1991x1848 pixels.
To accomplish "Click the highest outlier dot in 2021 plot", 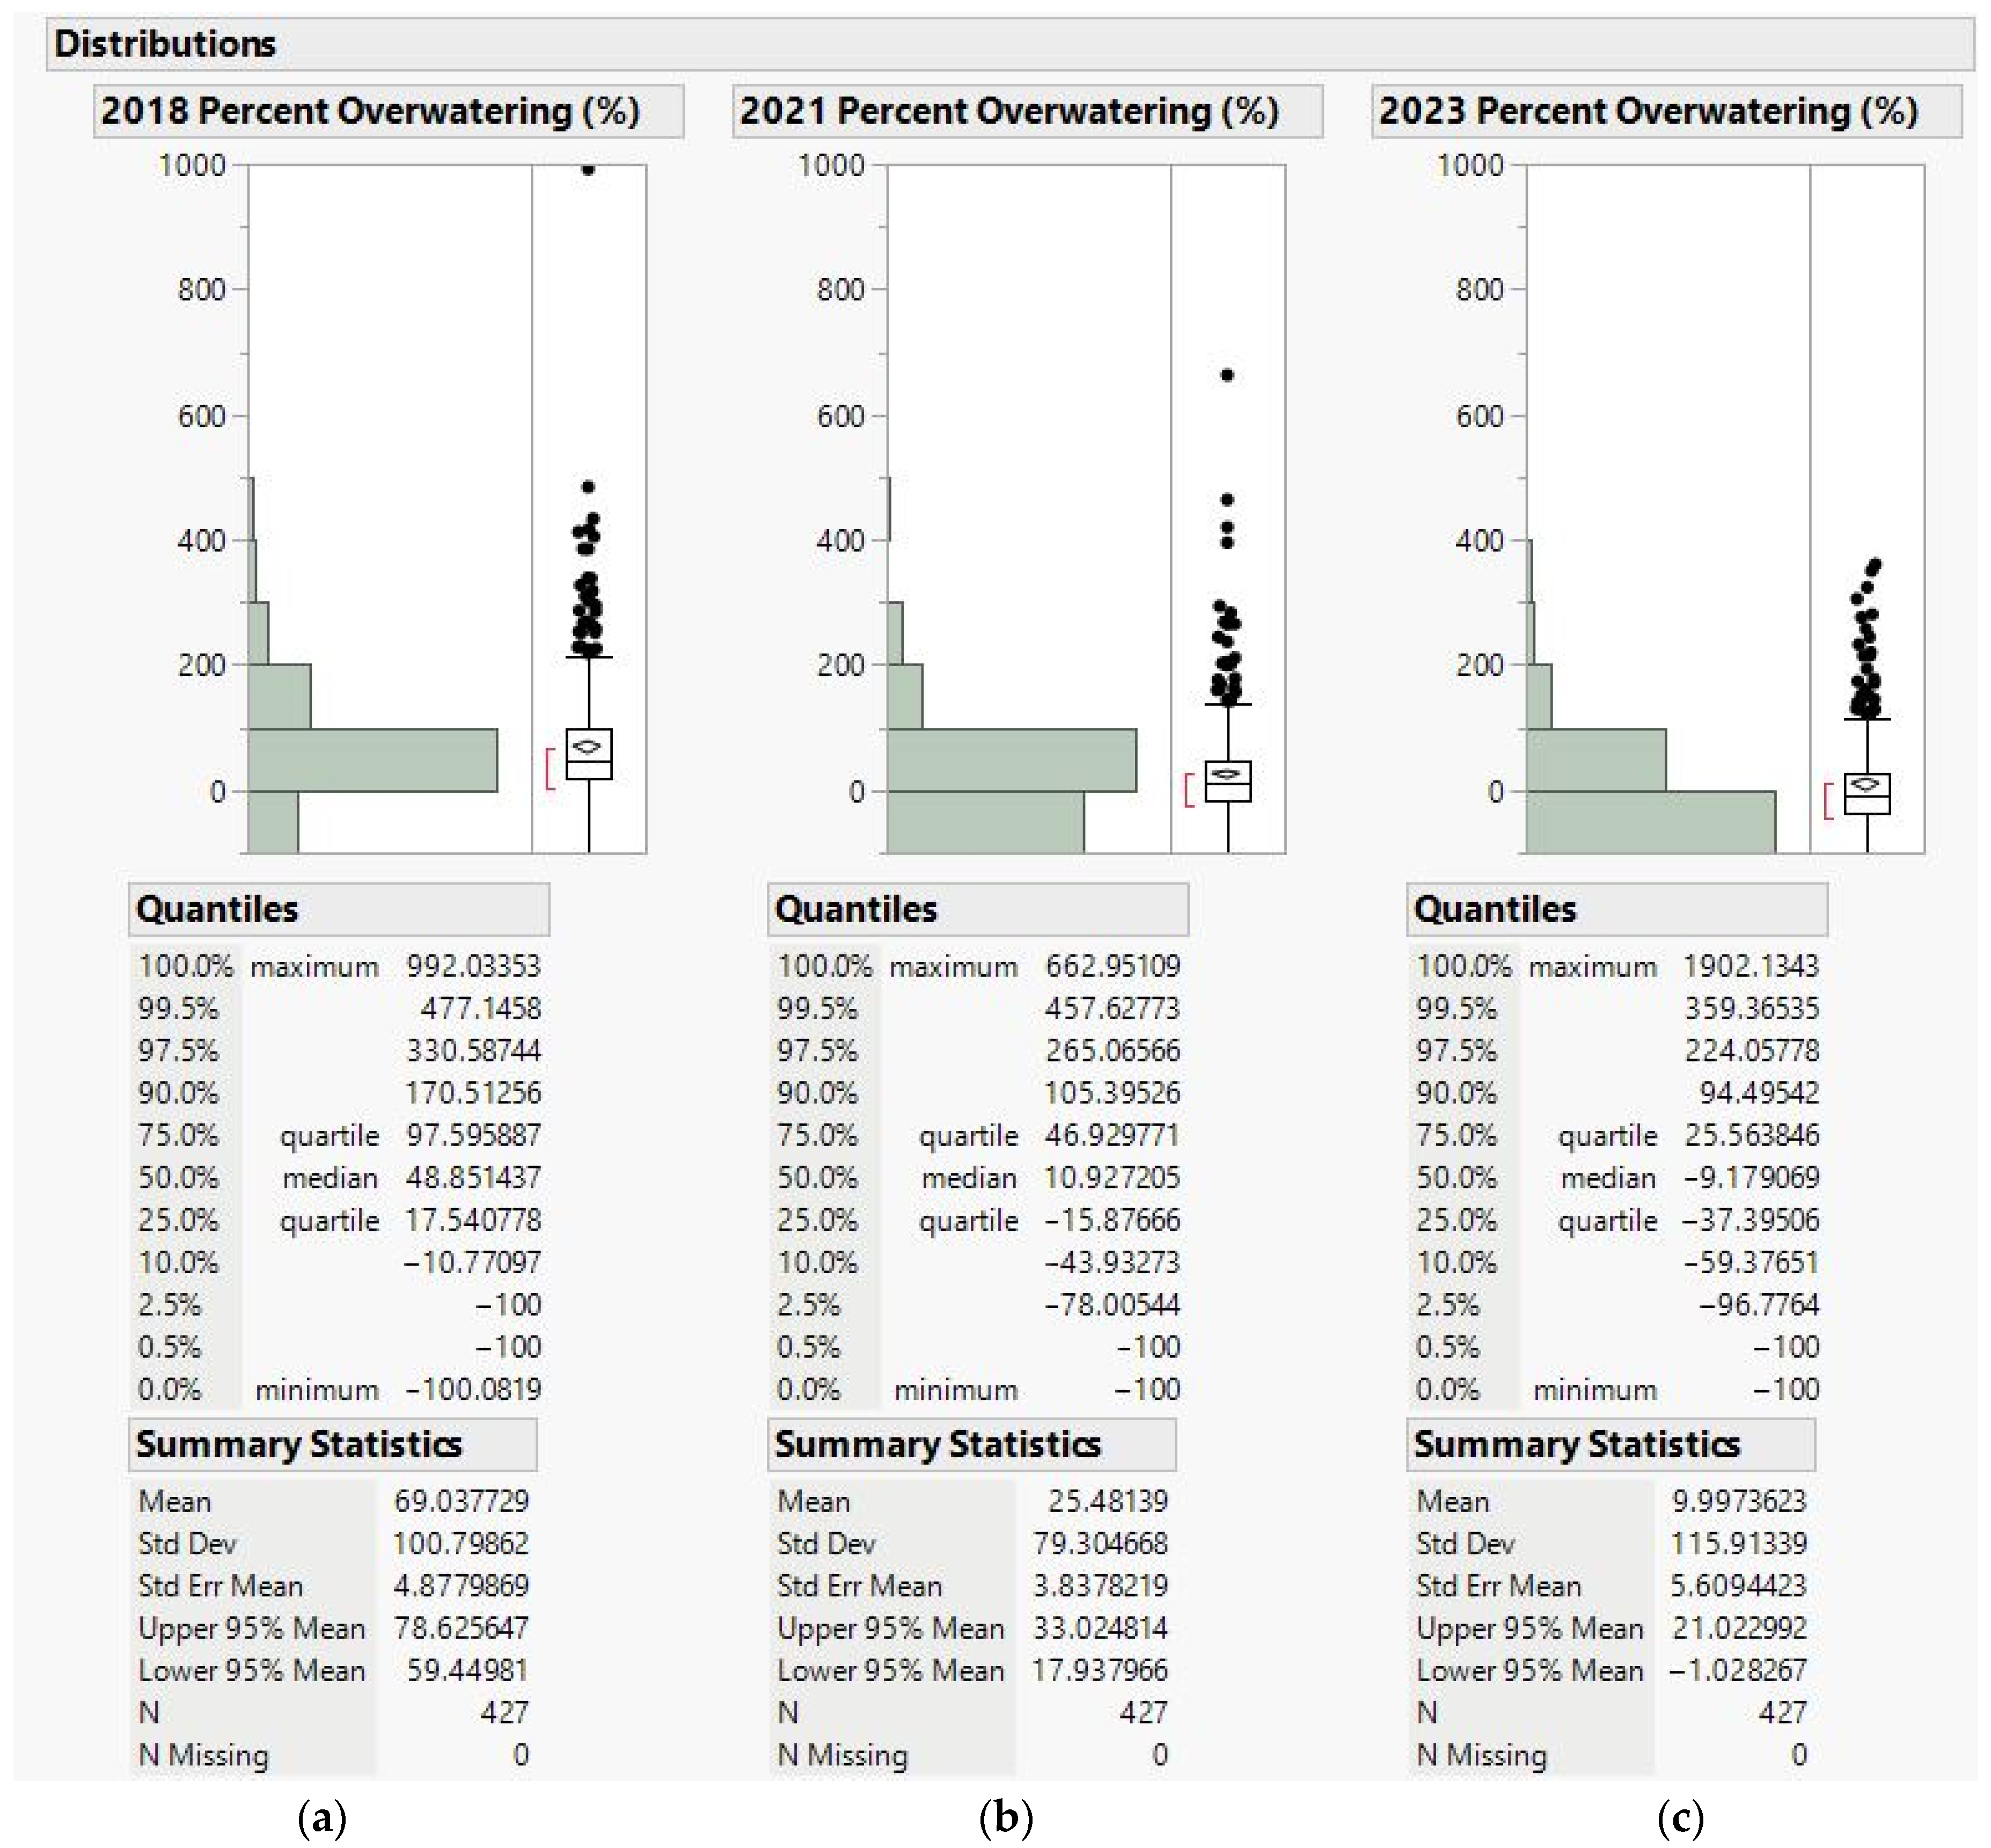I will [x=1227, y=375].
